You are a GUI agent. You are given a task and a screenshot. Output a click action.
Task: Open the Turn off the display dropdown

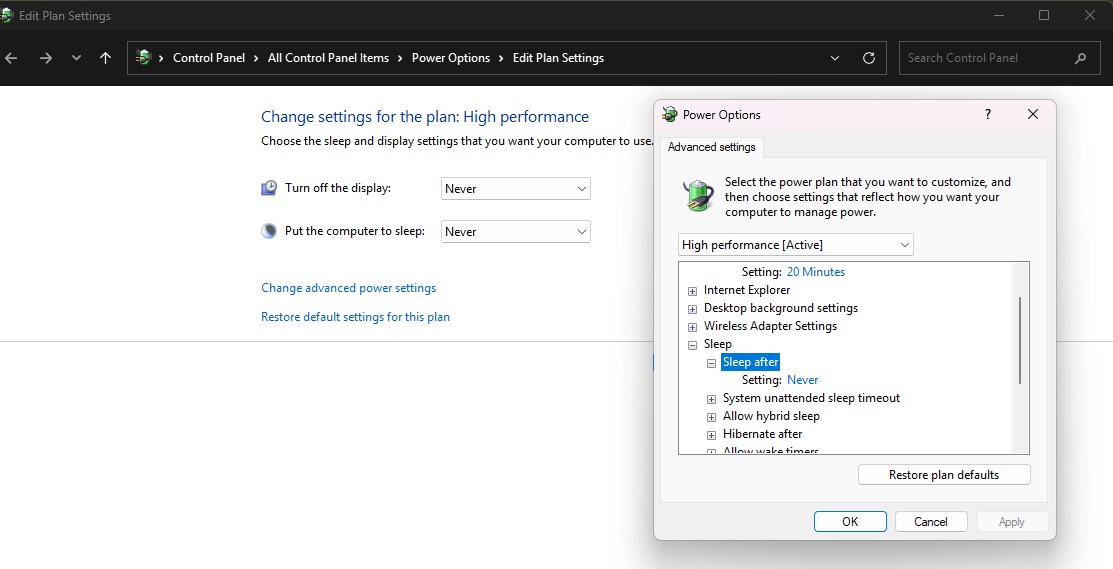(x=515, y=189)
